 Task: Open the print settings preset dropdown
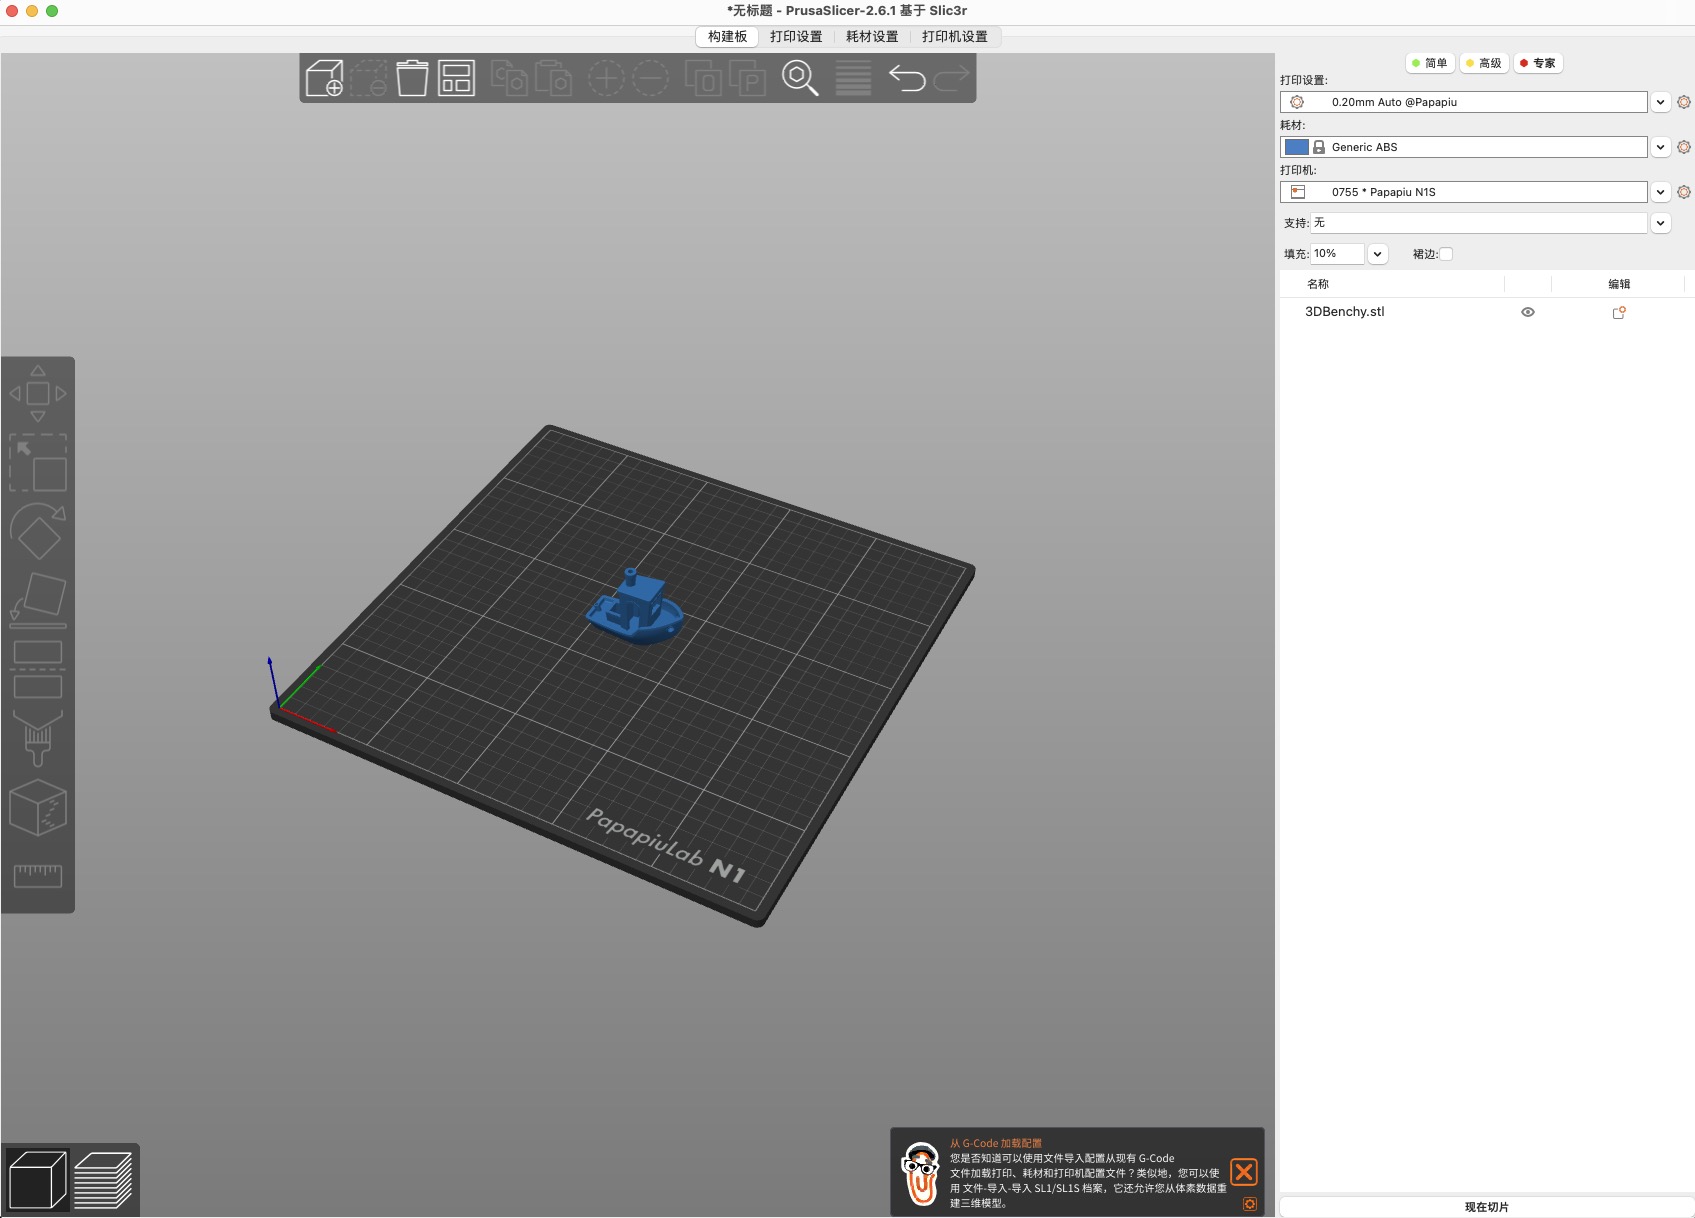[1660, 102]
